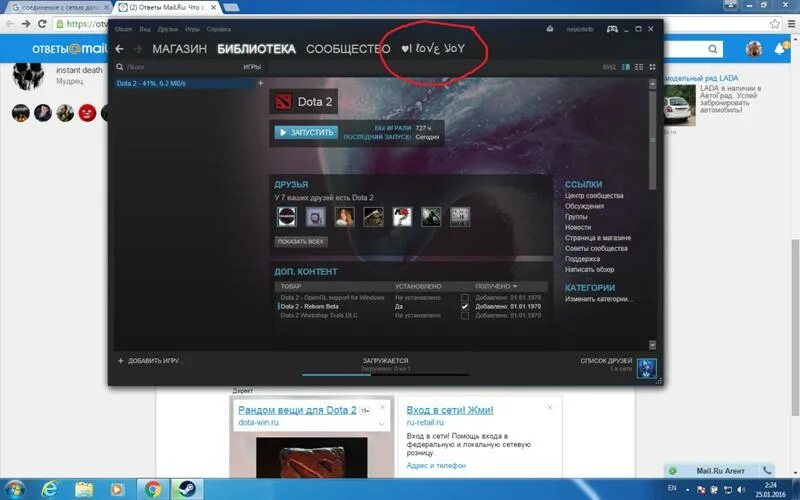Click the magnifier icon in Steam library search
The height and width of the screenshot is (500, 800).
point(119,67)
